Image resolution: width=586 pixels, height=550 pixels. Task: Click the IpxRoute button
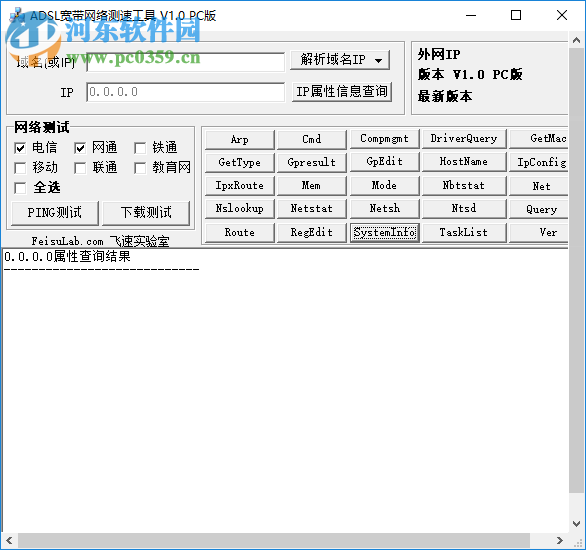pyautogui.click(x=240, y=186)
